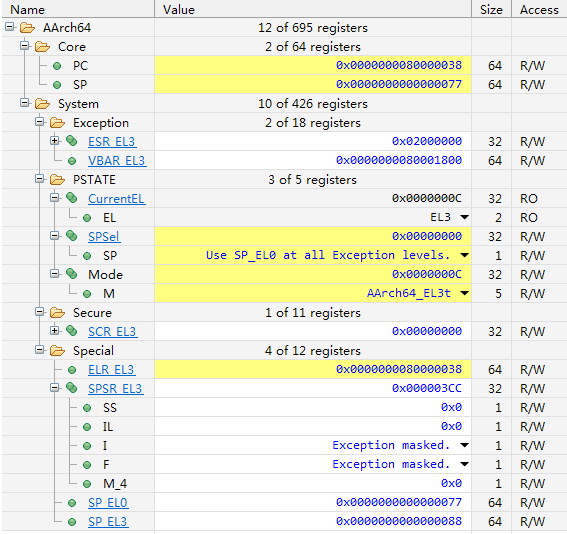Open the M field dropdown showing AArch64_EL3t
567x534 pixels.
tap(465, 293)
